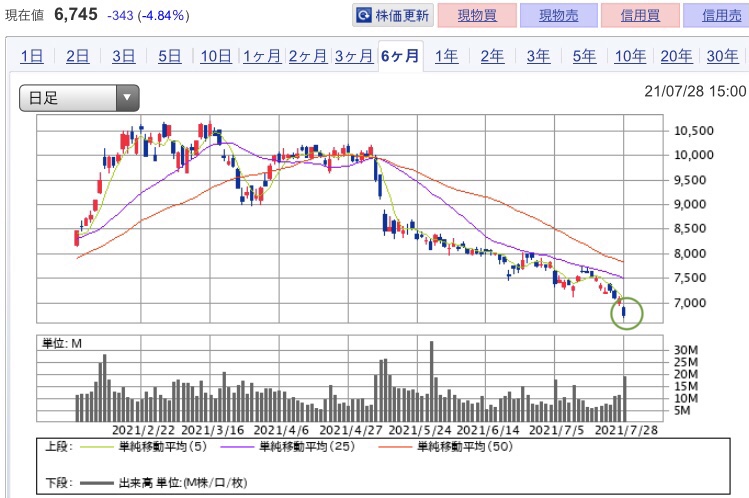Open the 3年 chart range

pyautogui.click(x=538, y=56)
